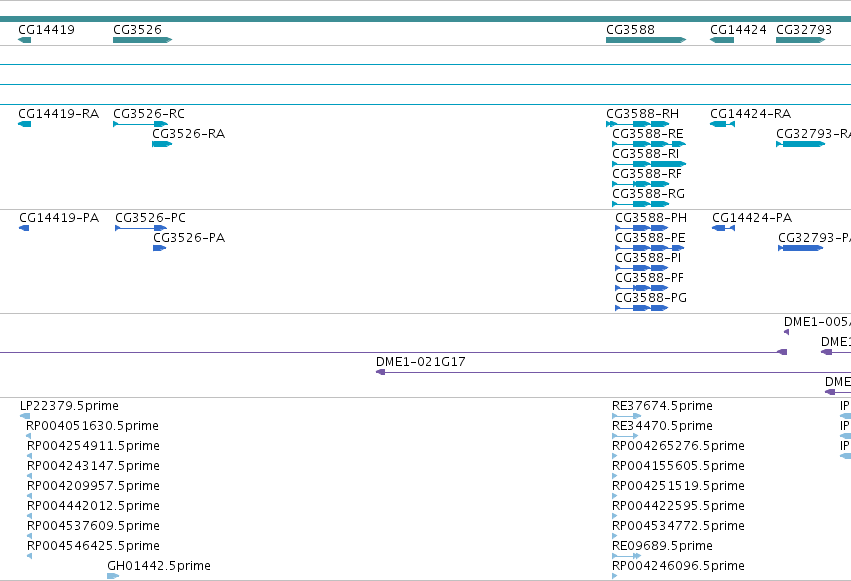This screenshot has height=581, width=851.
Task: Click the GH01442.5prime arrow glyph
Action: click(113, 576)
